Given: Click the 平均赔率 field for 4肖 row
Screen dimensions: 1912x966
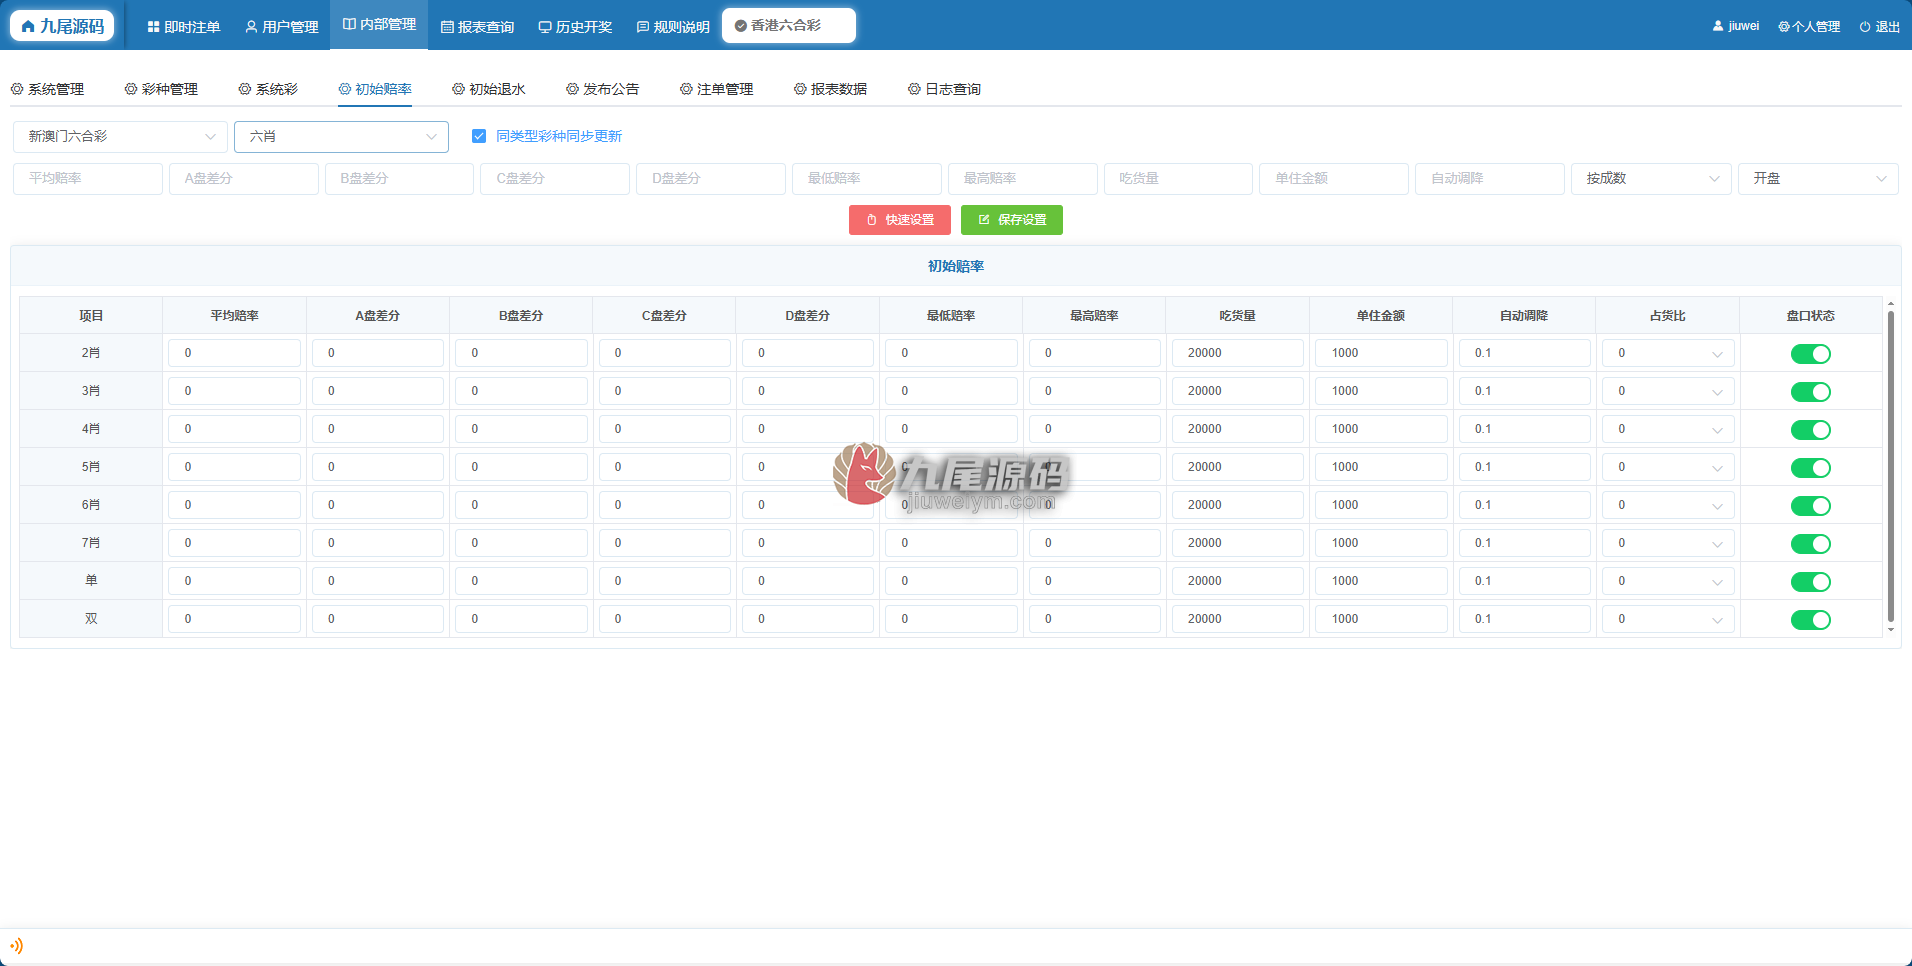Looking at the screenshot, I should click(x=234, y=429).
